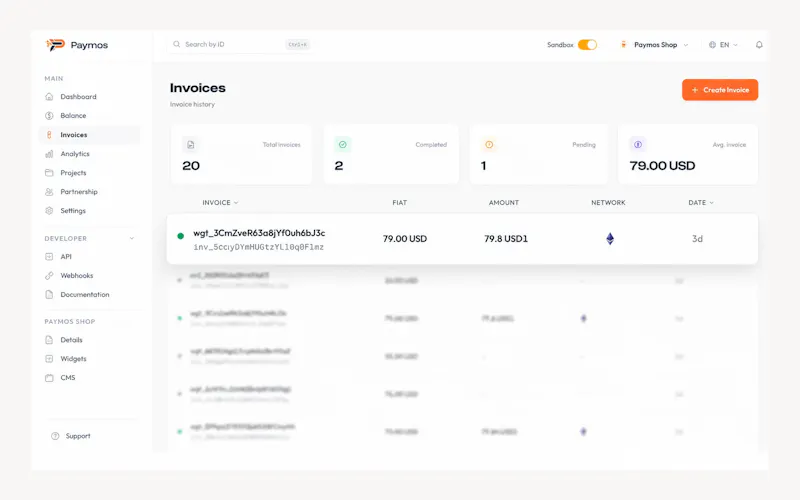Click the 79.00 USD average invoice value

click(x=662, y=166)
